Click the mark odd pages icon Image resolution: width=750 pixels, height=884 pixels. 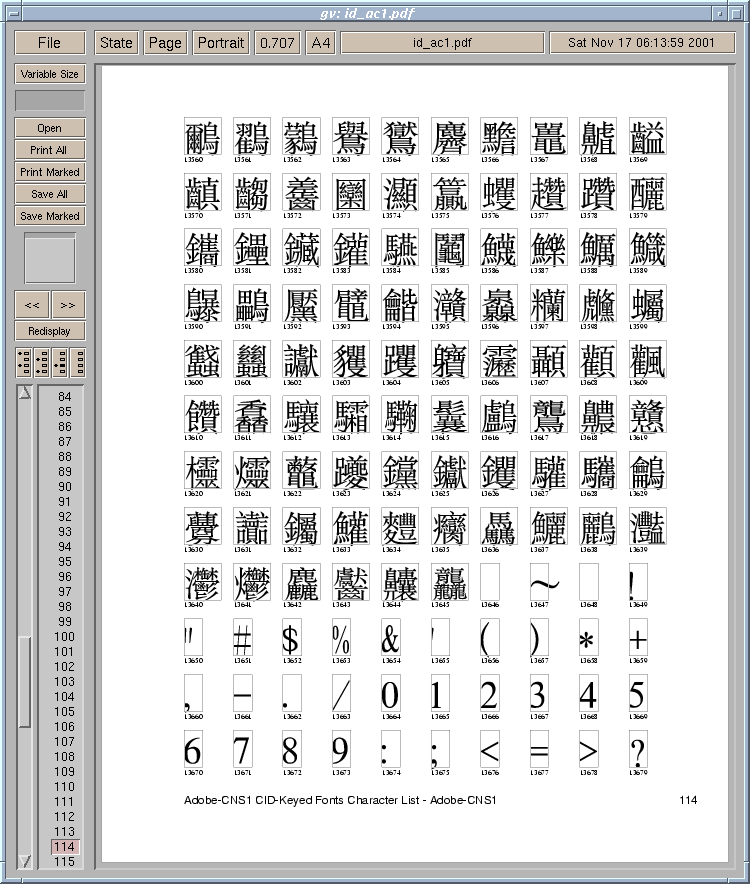[24, 363]
